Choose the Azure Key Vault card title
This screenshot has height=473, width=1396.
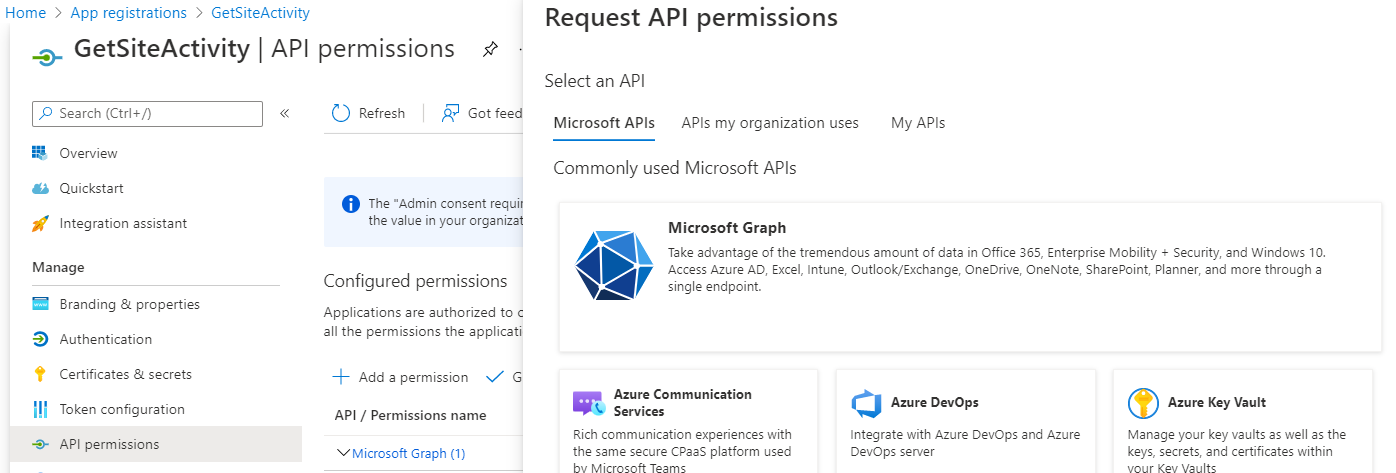pyautogui.click(x=1217, y=402)
